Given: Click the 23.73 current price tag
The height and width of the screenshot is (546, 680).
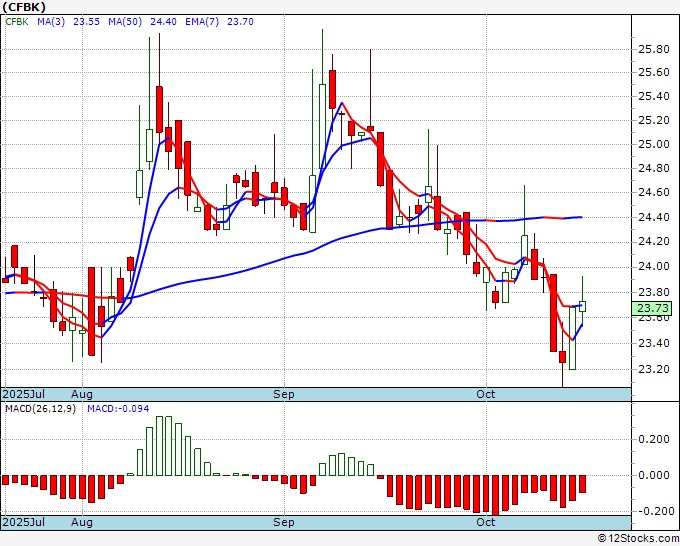Looking at the screenshot, I should (651, 308).
